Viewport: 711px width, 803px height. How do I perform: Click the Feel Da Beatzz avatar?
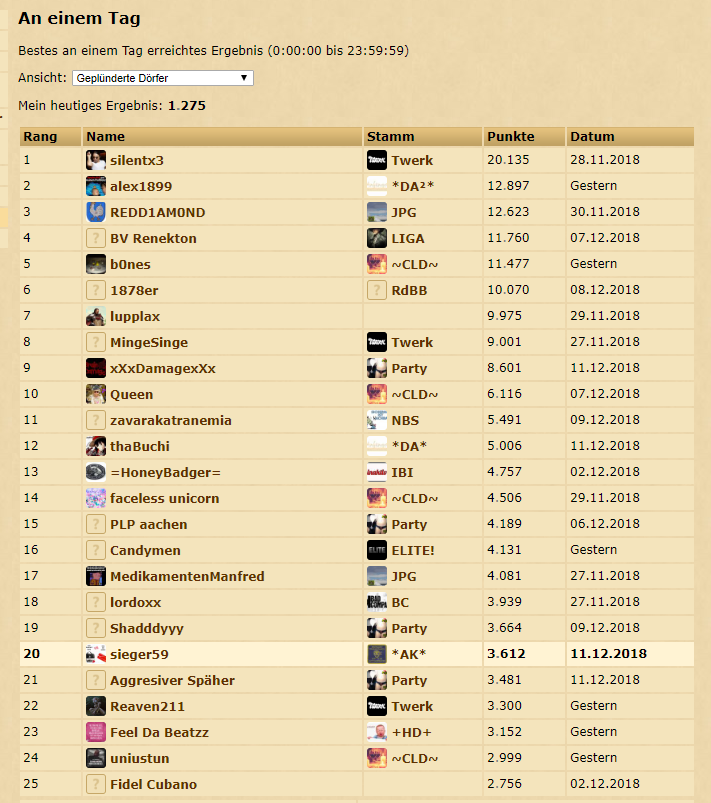(x=96, y=732)
